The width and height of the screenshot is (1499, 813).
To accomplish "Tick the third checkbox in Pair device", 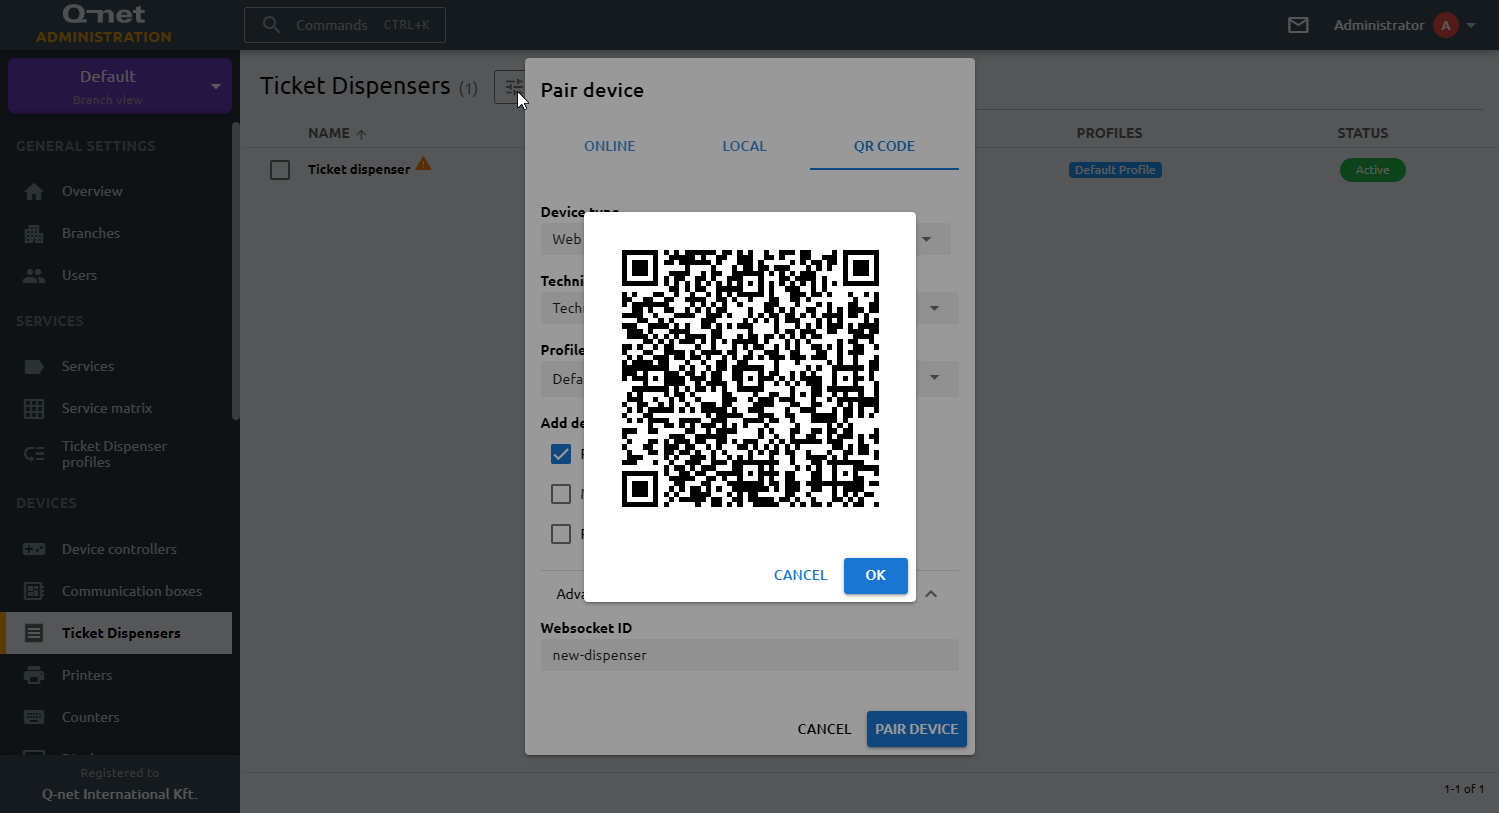I will coord(561,534).
